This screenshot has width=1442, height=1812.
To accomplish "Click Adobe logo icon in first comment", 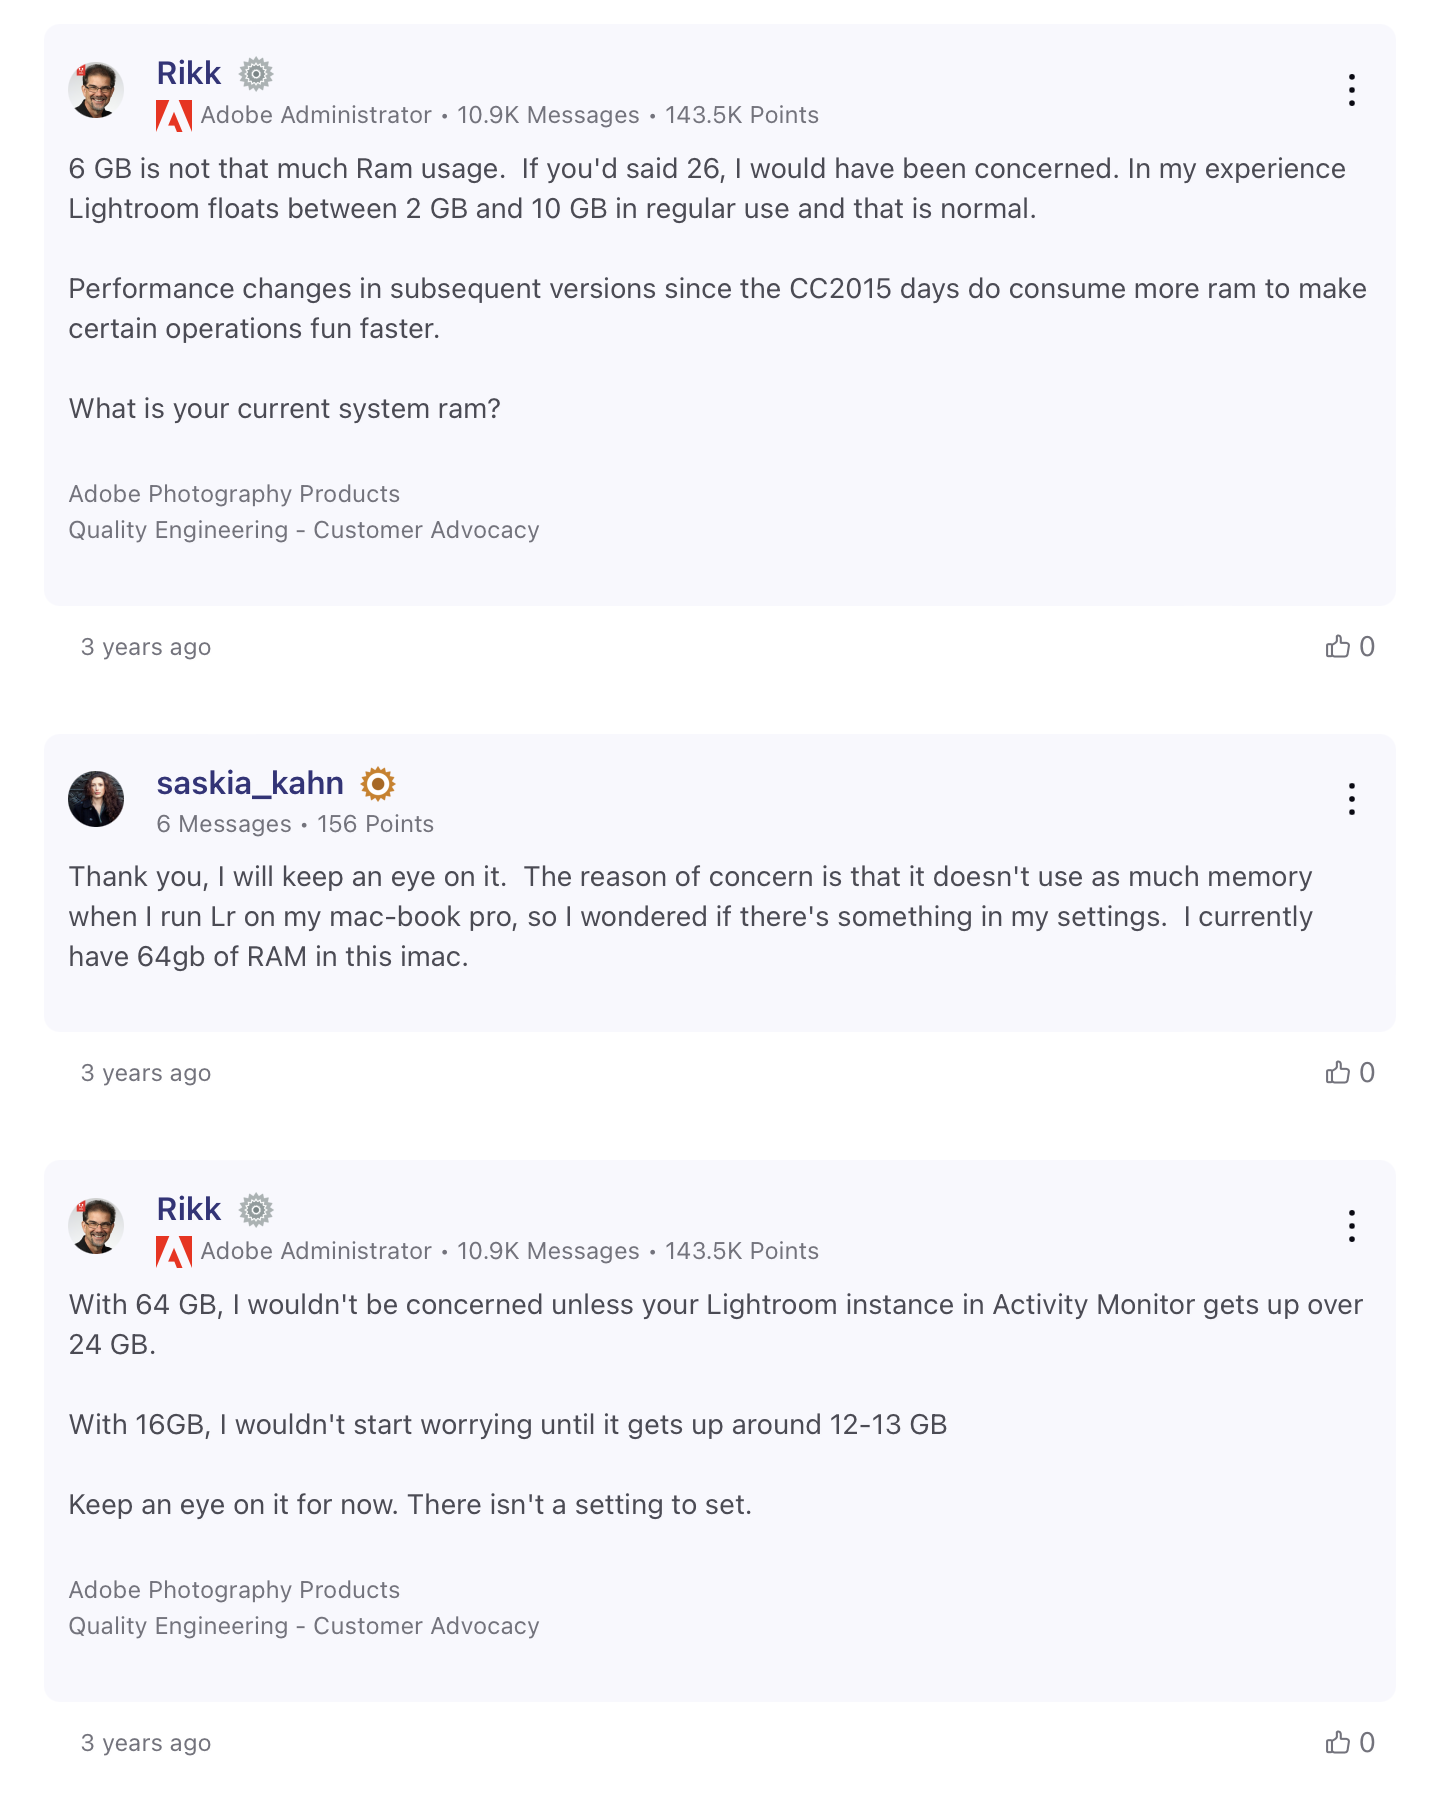I will (x=174, y=116).
